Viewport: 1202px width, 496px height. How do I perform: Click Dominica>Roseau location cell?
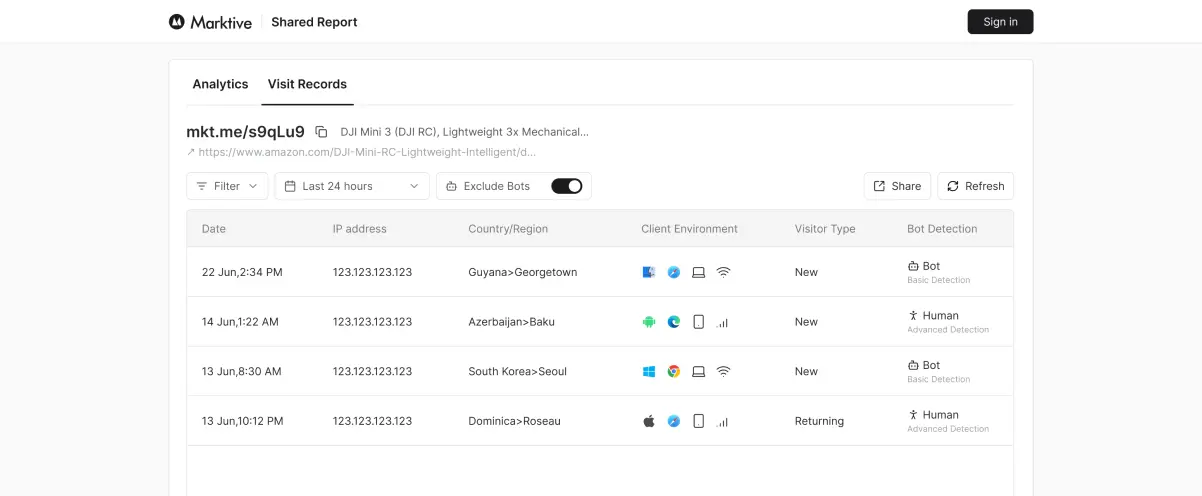click(514, 421)
